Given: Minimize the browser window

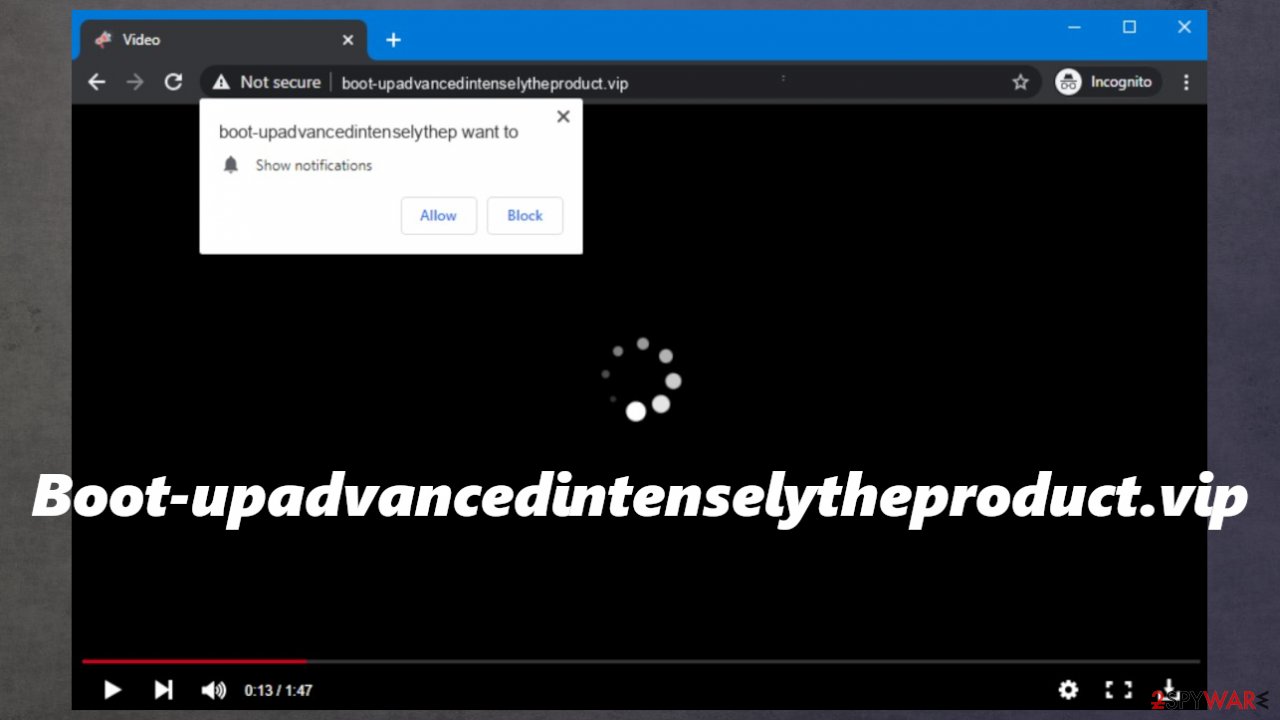Looking at the screenshot, I should [x=1075, y=28].
